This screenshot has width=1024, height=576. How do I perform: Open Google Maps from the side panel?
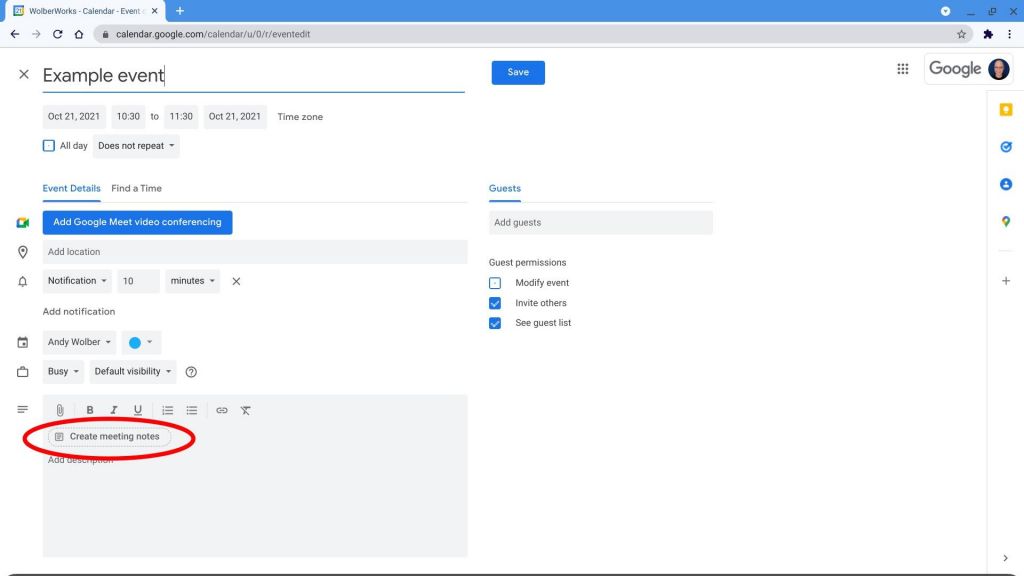coord(1006,223)
